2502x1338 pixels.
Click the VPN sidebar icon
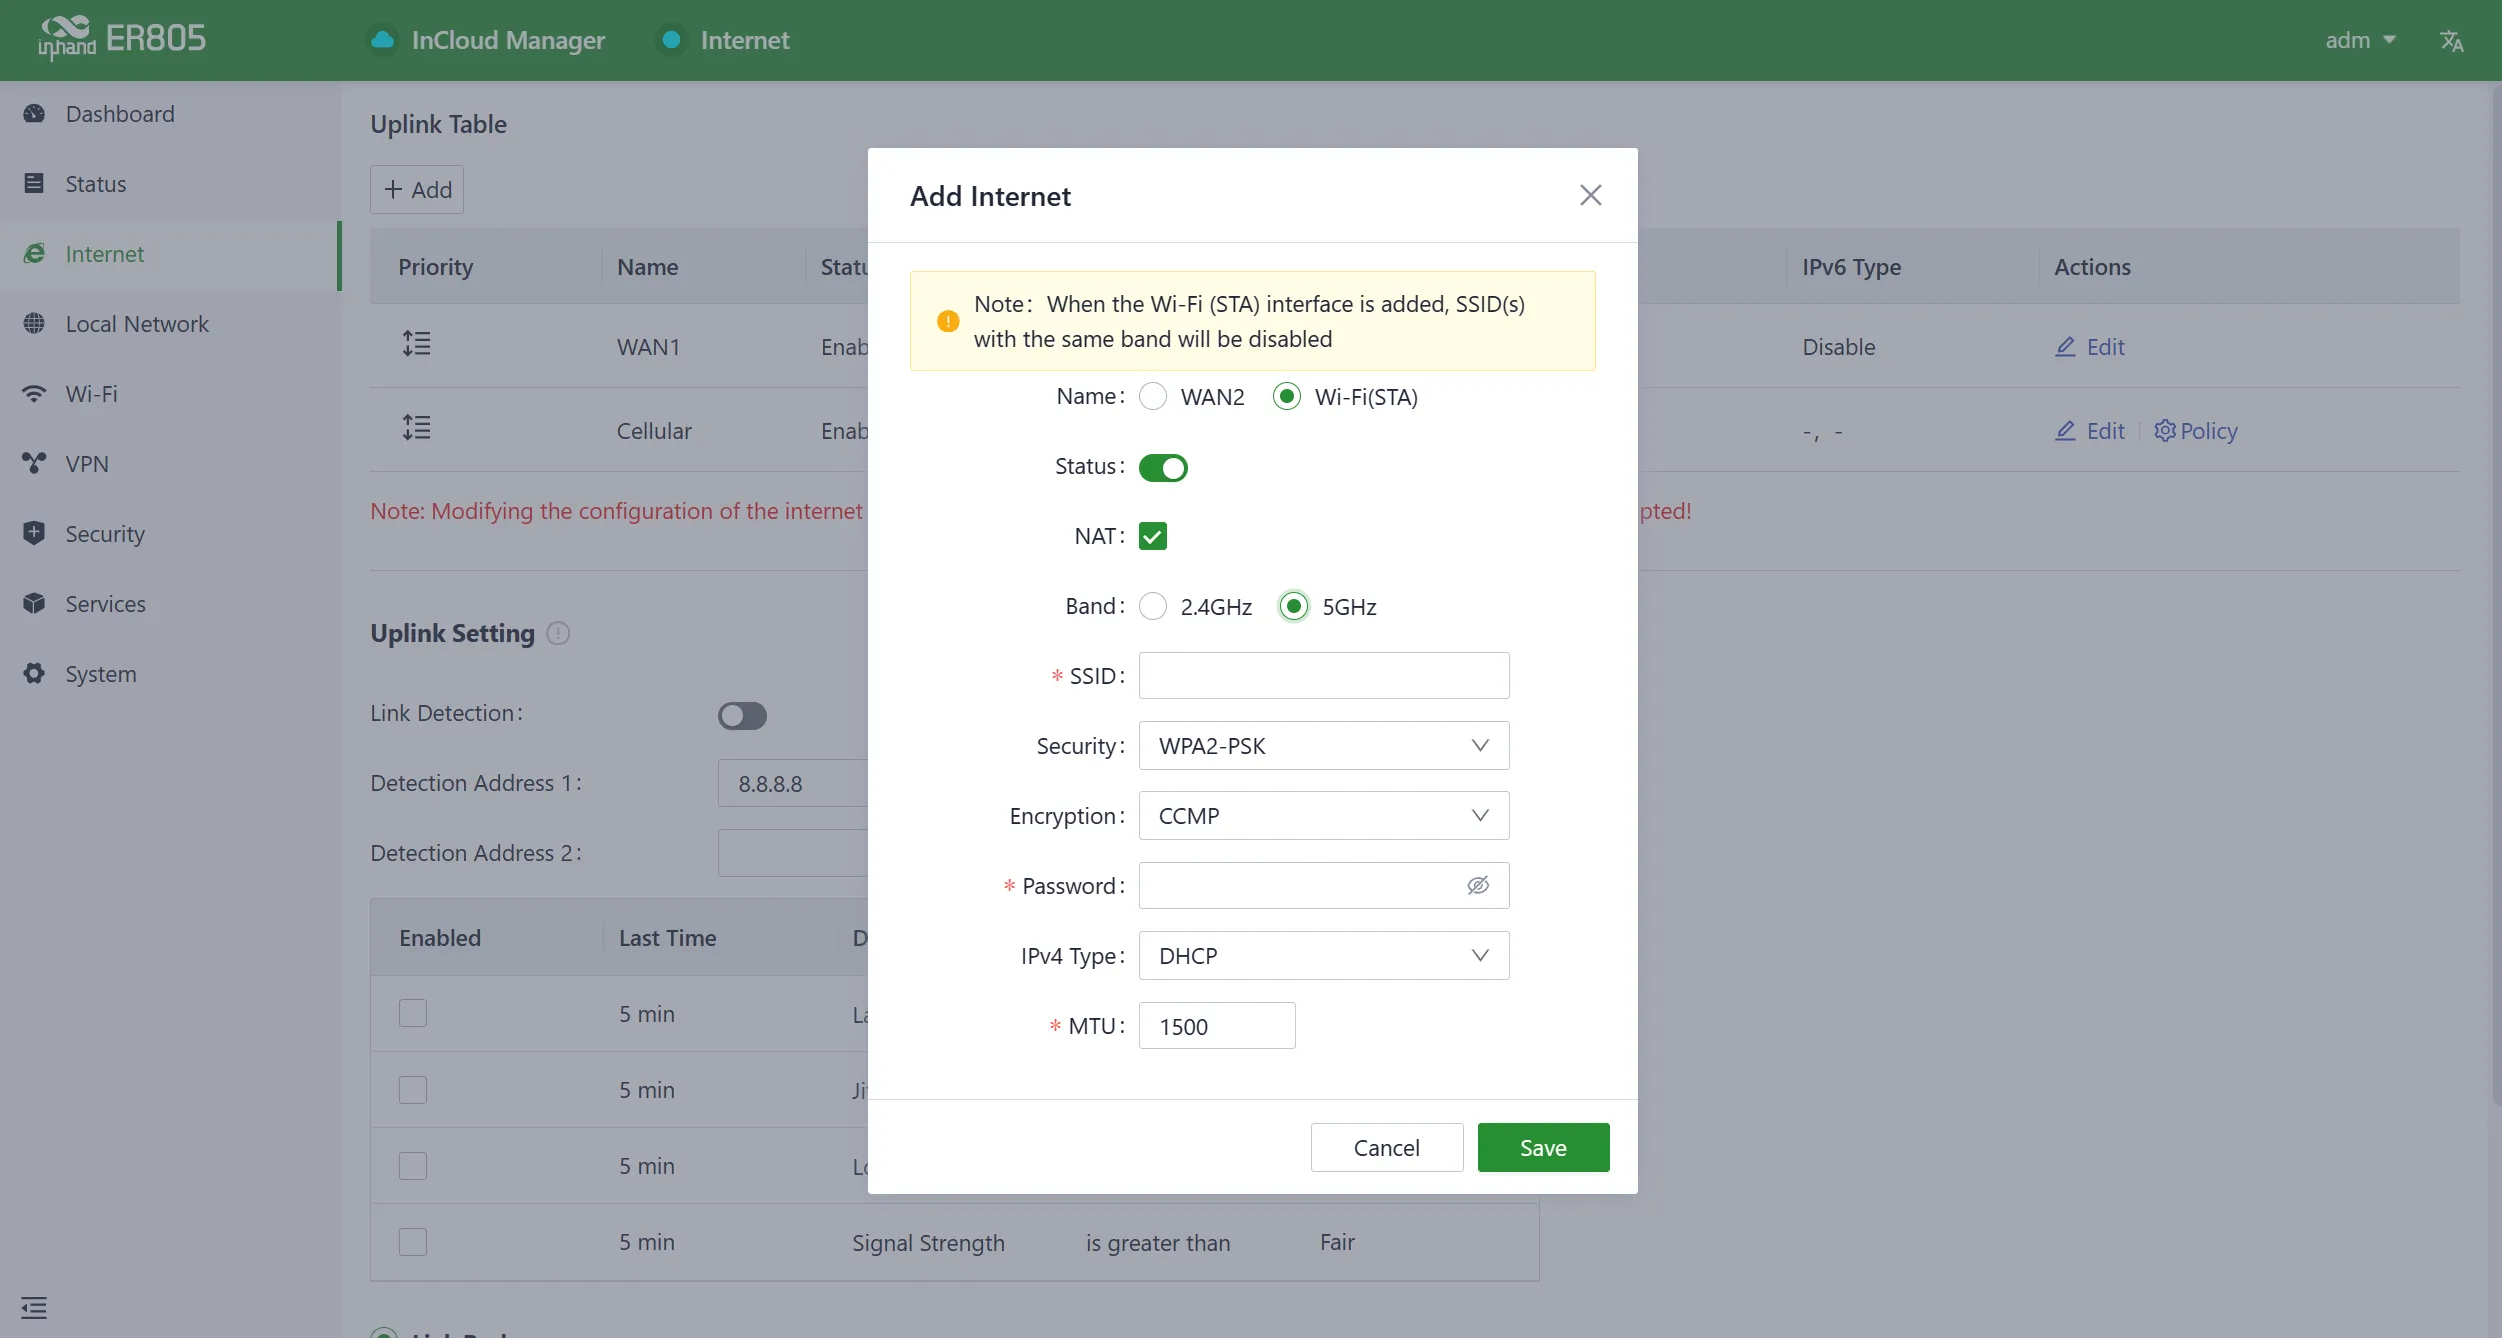click(x=34, y=463)
